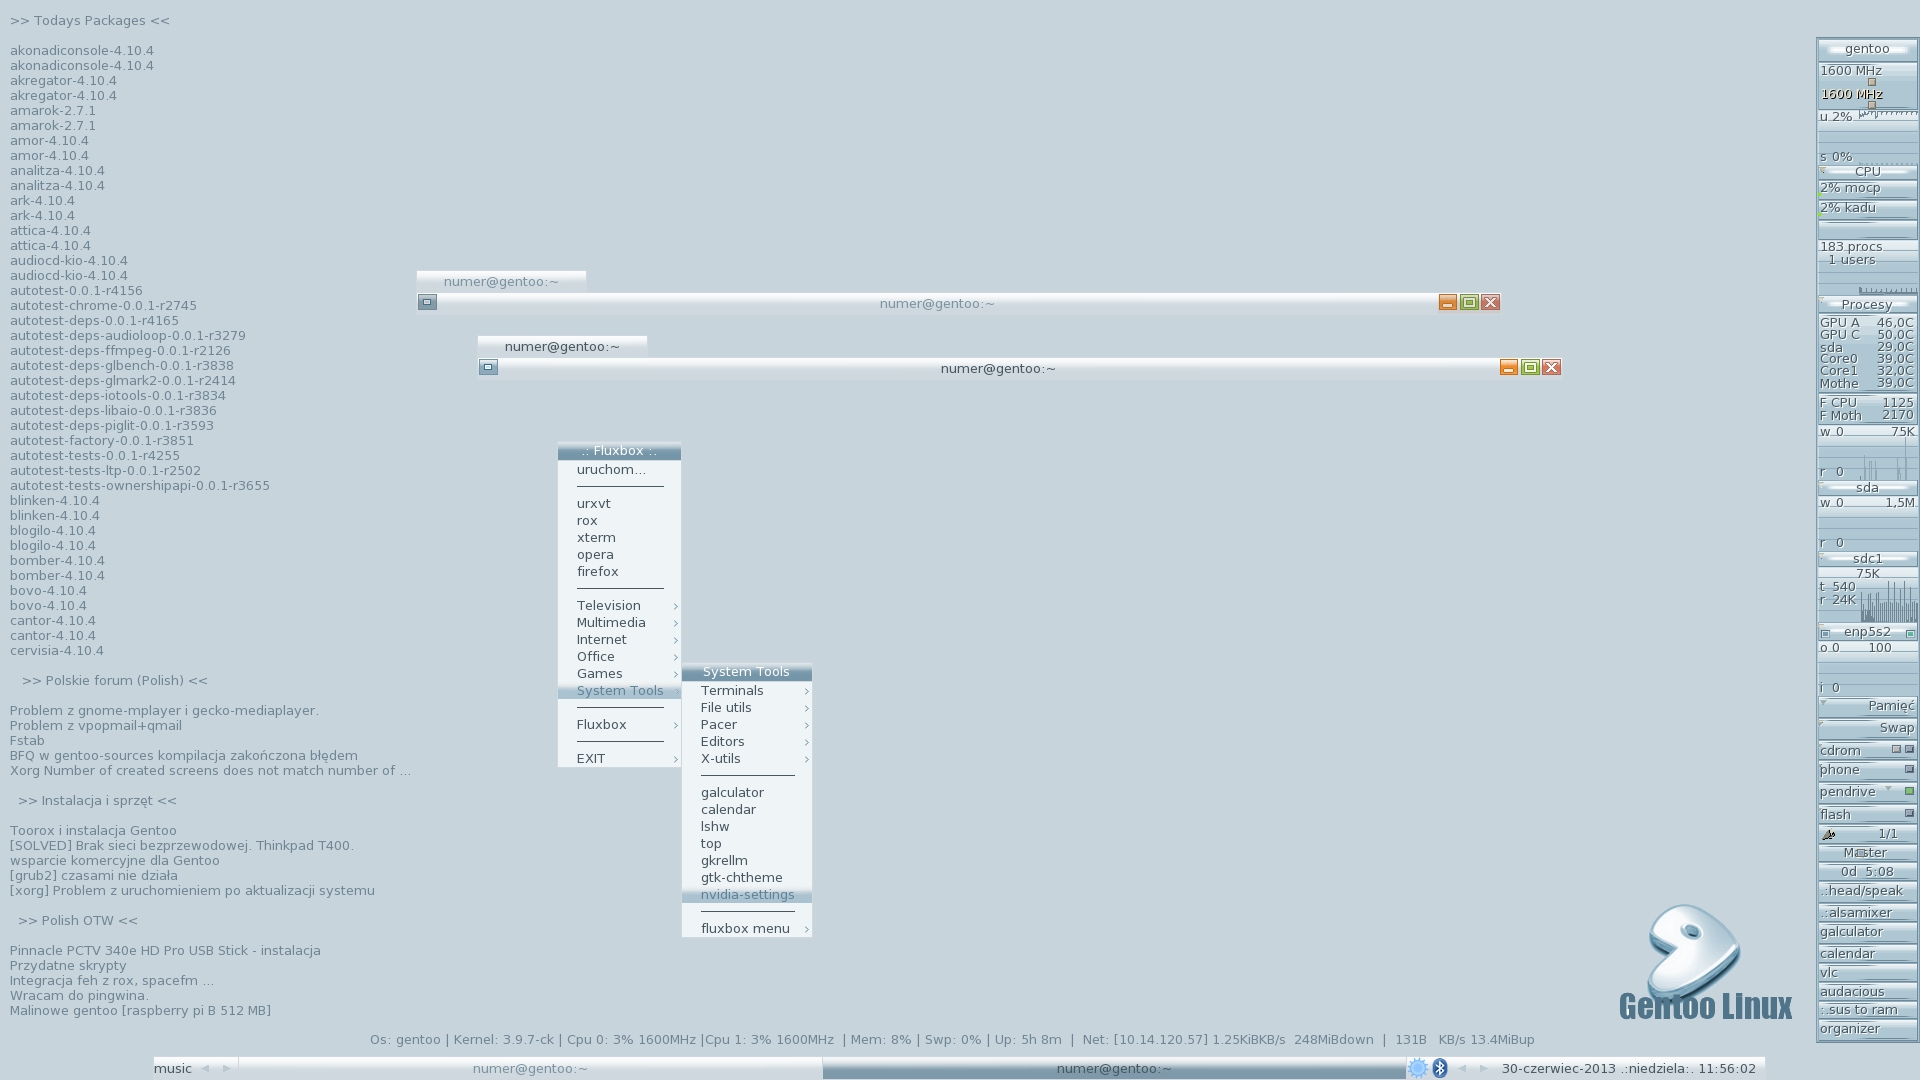Select tab above the rear terminal titlebar

pyautogui.click(x=501, y=281)
